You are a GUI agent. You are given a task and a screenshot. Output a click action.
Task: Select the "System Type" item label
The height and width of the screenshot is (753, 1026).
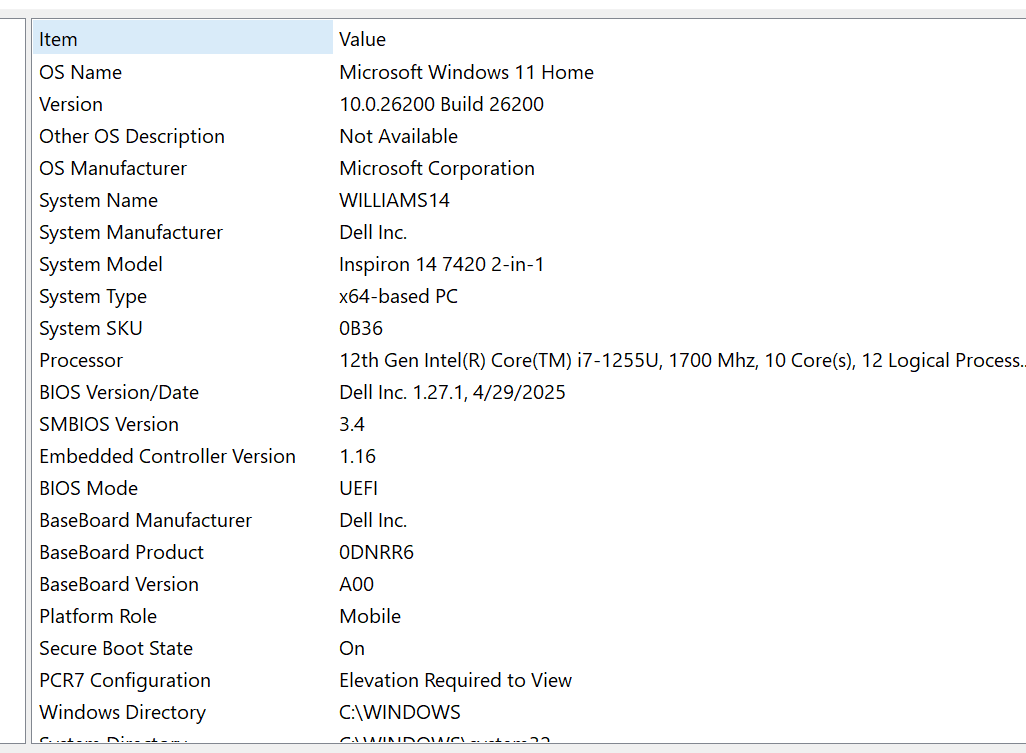(x=93, y=296)
